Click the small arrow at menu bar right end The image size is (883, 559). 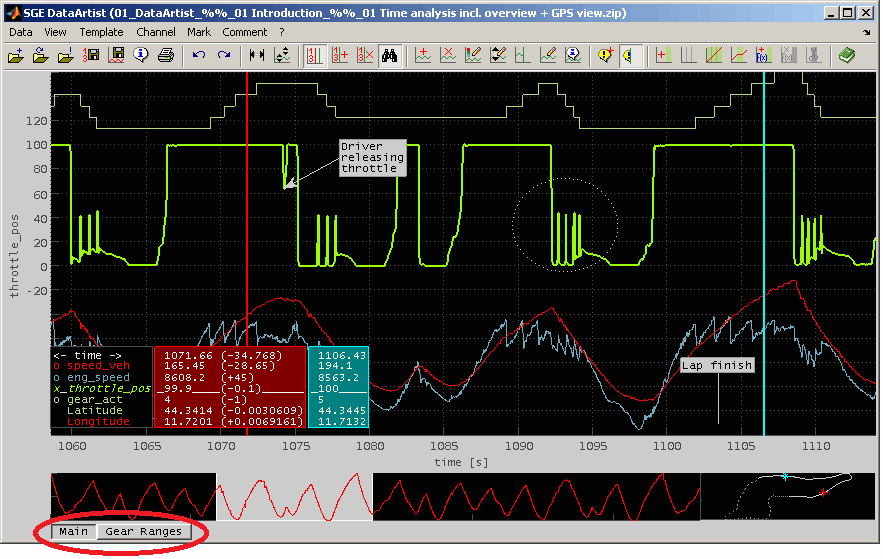pyautogui.click(x=866, y=33)
